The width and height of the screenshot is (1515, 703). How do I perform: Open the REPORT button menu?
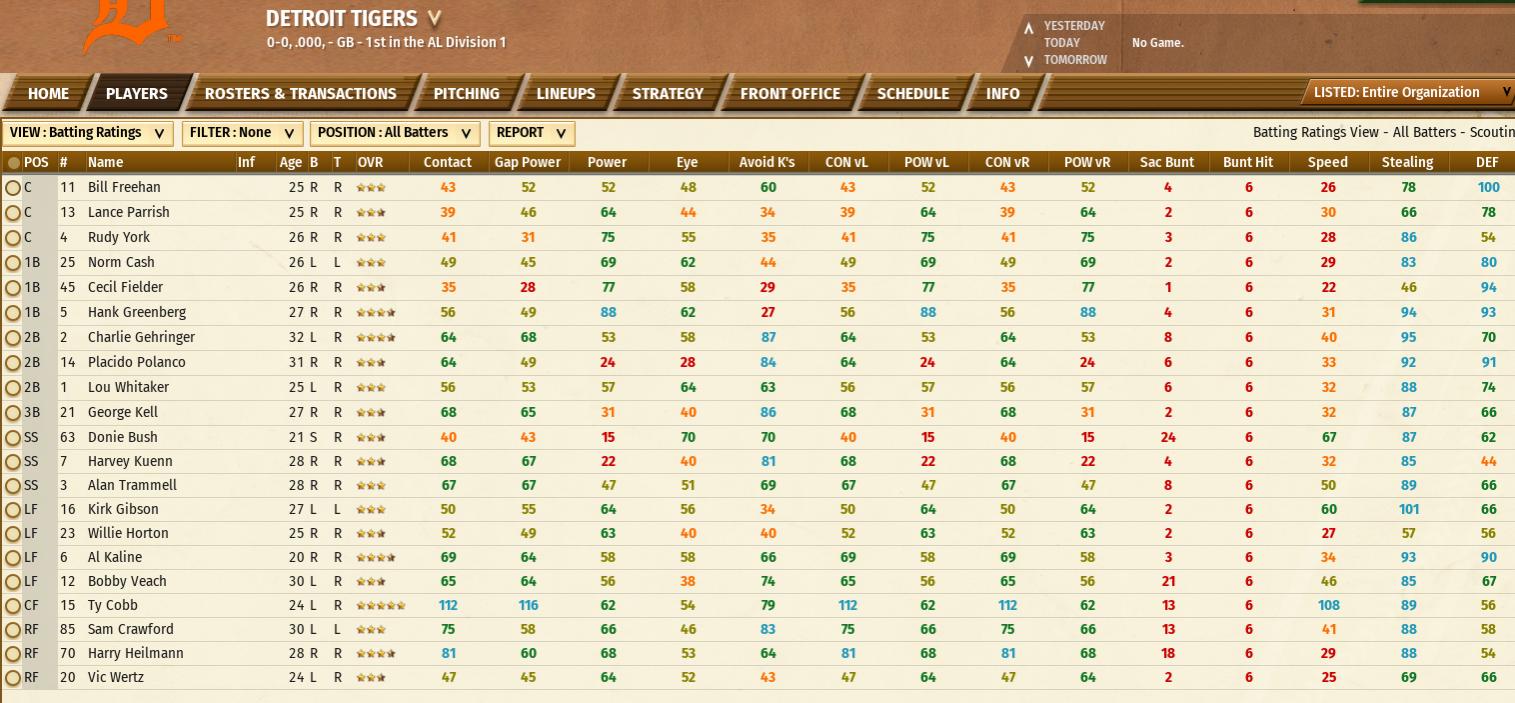[531, 133]
